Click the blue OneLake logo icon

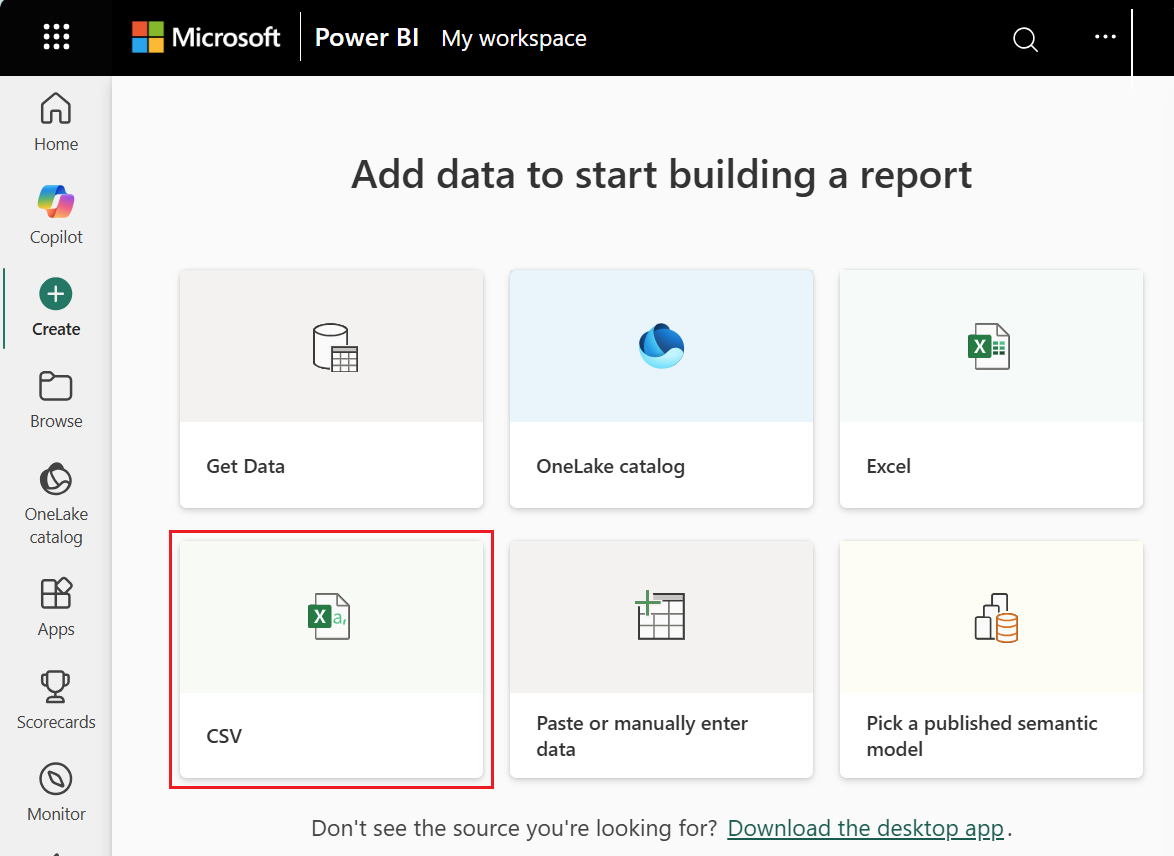[x=661, y=346]
